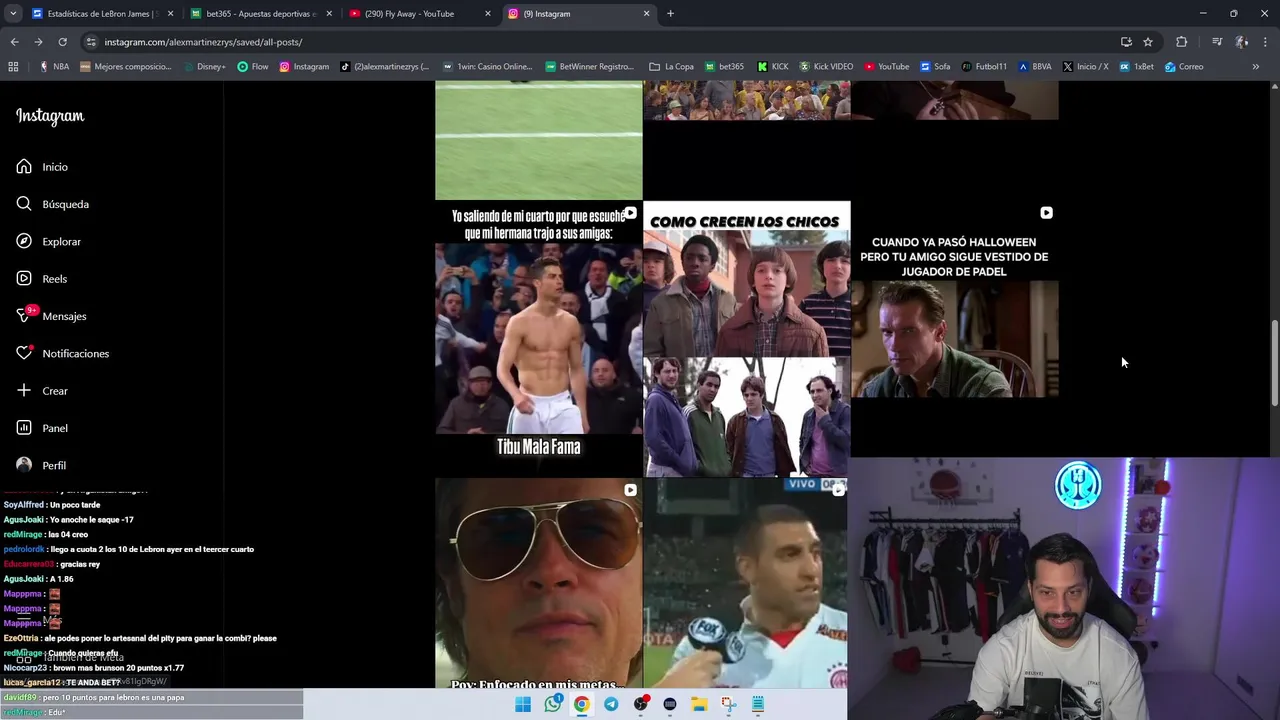Open the Búsqueda magnifier icon
Image resolution: width=1280 pixels, height=720 pixels.
click(24, 204)
